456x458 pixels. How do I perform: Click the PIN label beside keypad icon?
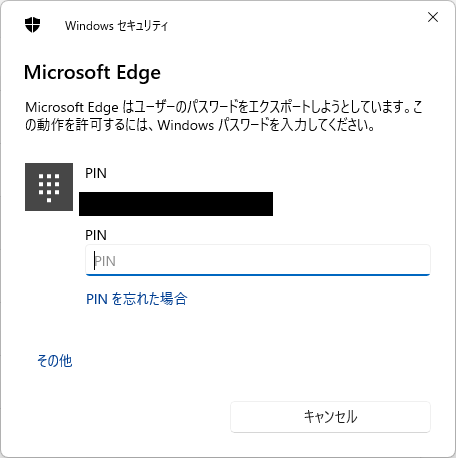pyautogui.click(x=96, y=173)
